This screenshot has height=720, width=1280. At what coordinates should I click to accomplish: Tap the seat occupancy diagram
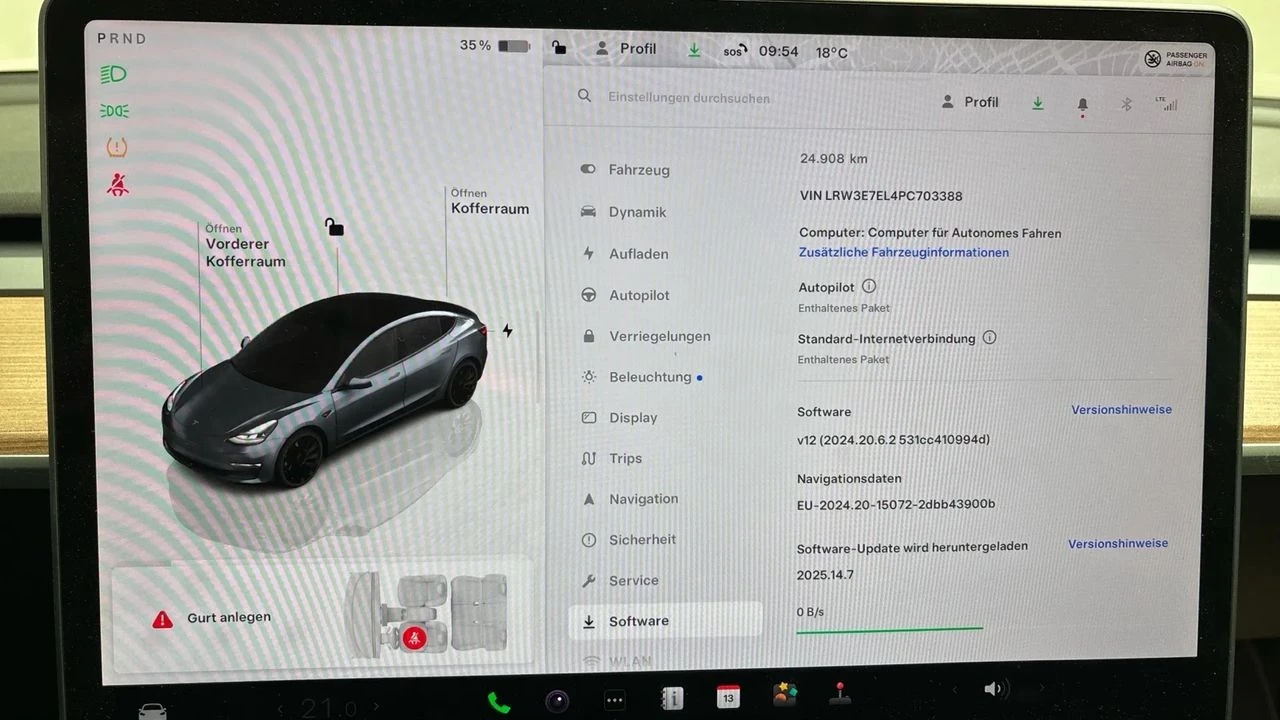[427, 613]
